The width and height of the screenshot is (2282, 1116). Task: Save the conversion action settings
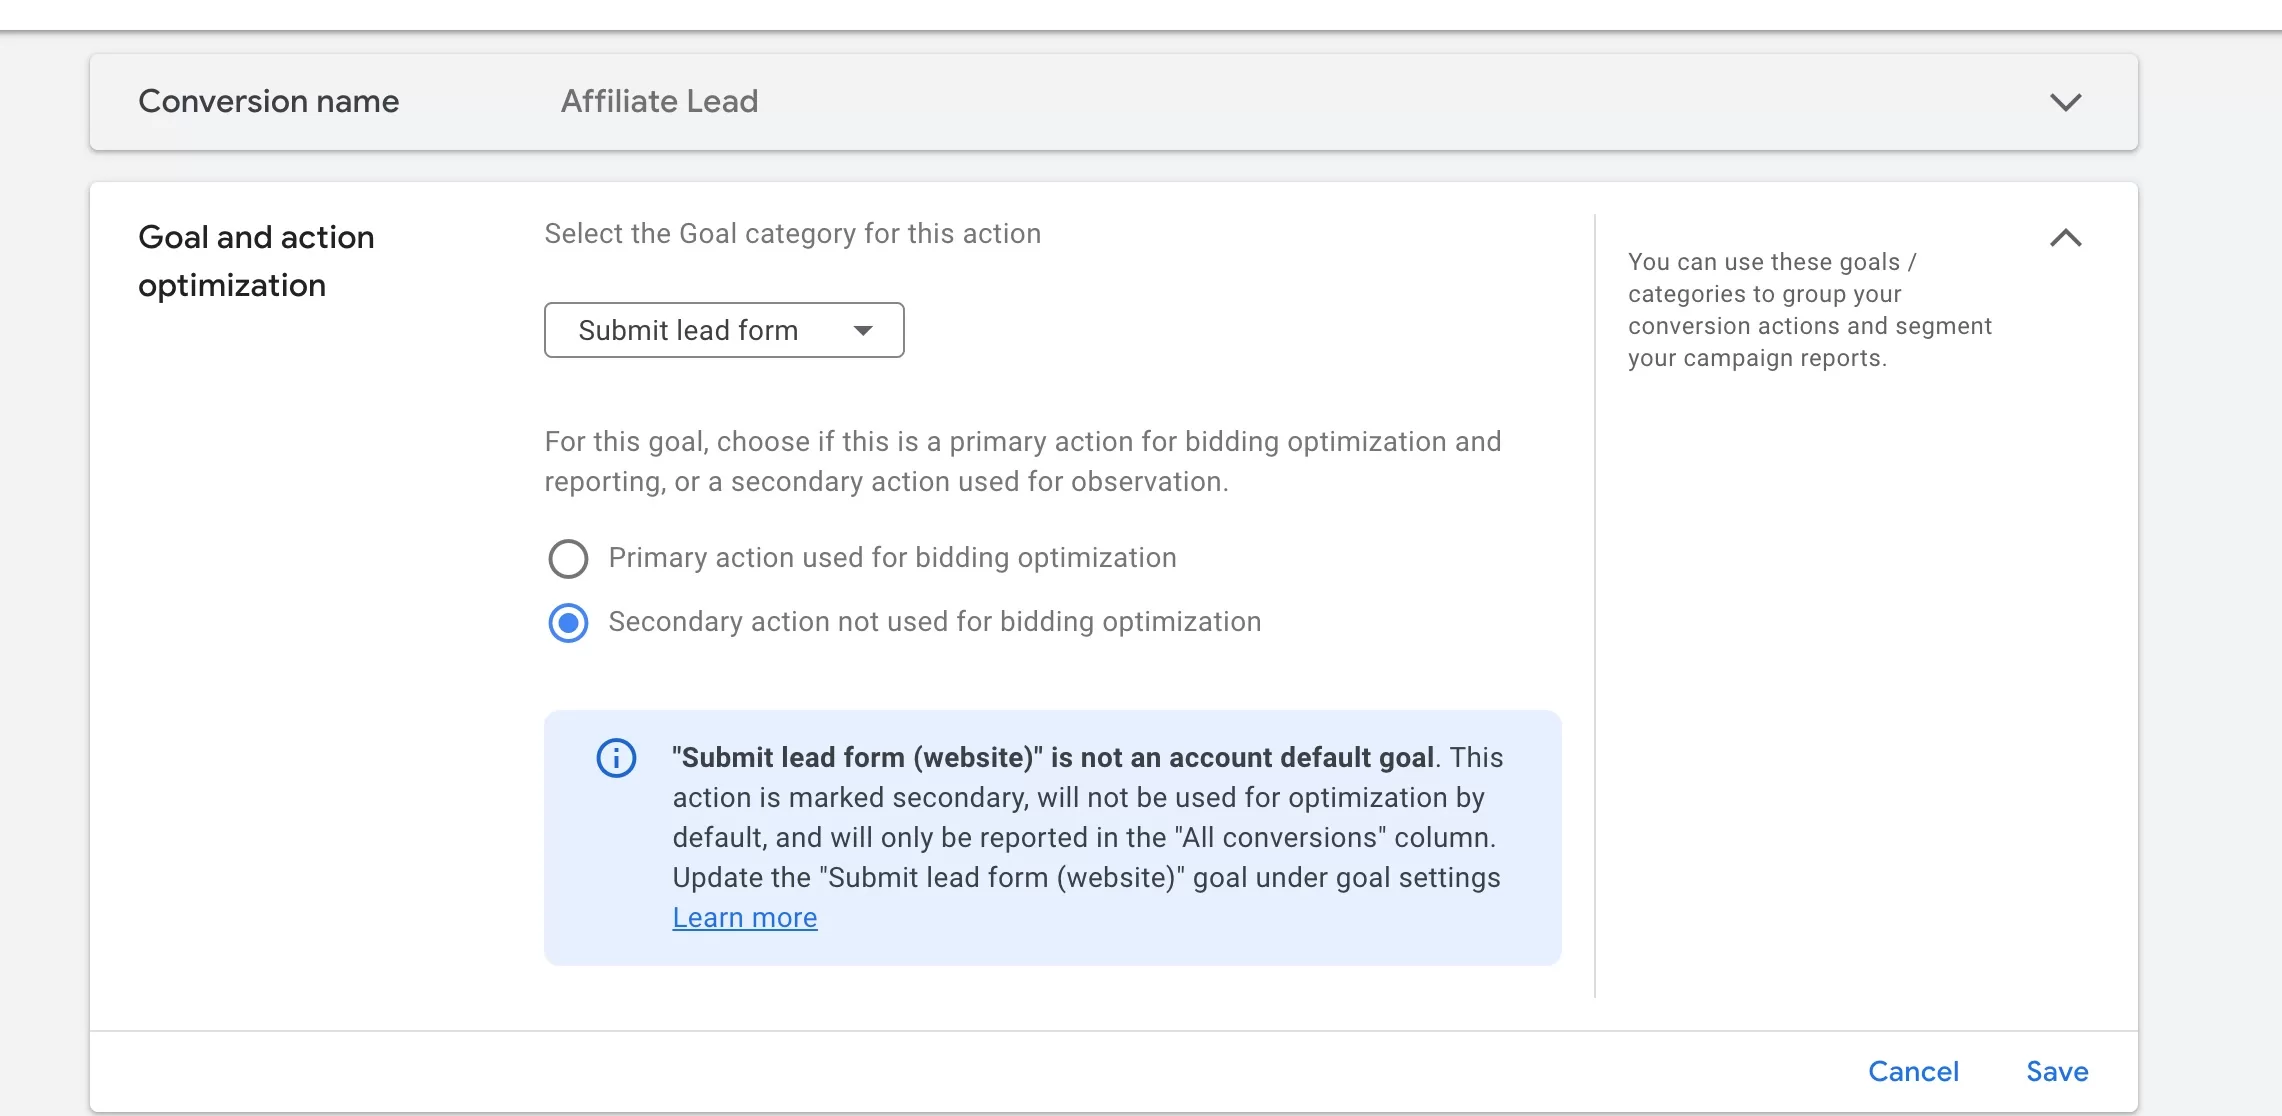(2057, 1071)
